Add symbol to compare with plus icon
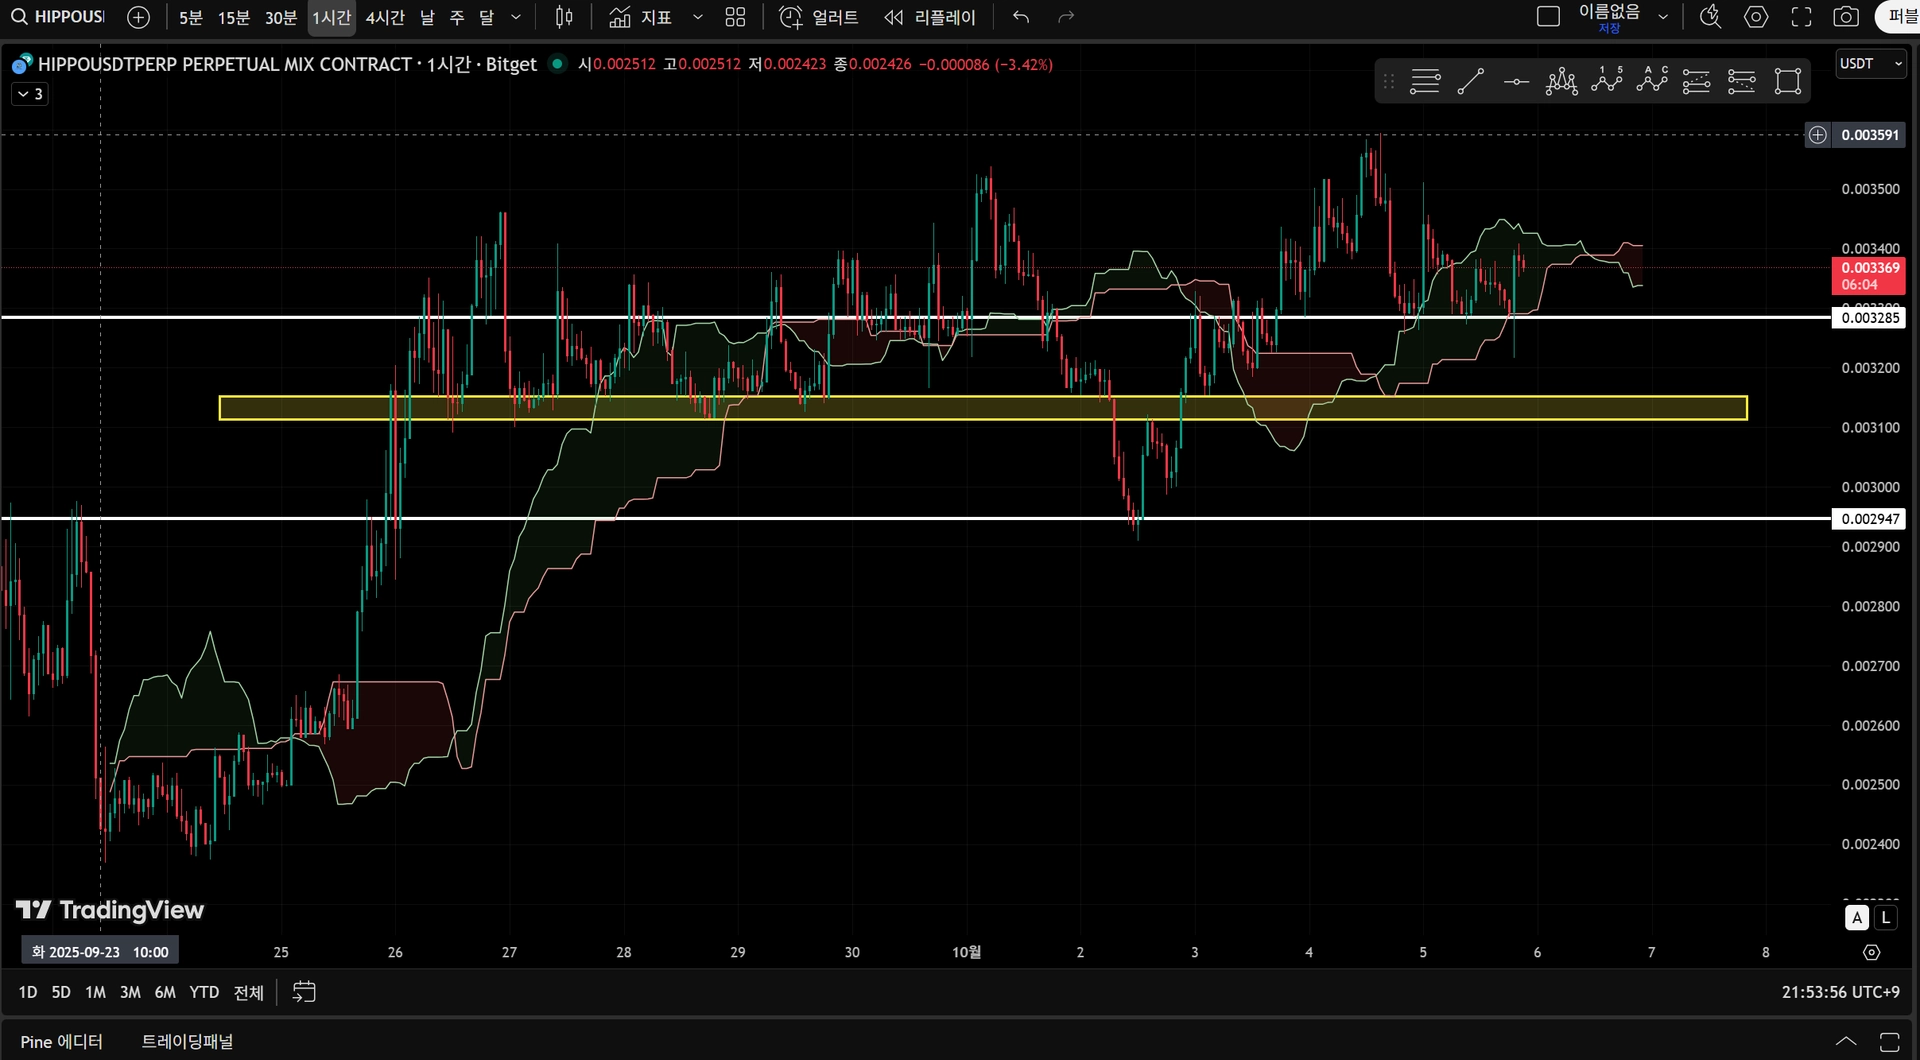Viewport: 1920px width, 1060px height. (139, 17)
